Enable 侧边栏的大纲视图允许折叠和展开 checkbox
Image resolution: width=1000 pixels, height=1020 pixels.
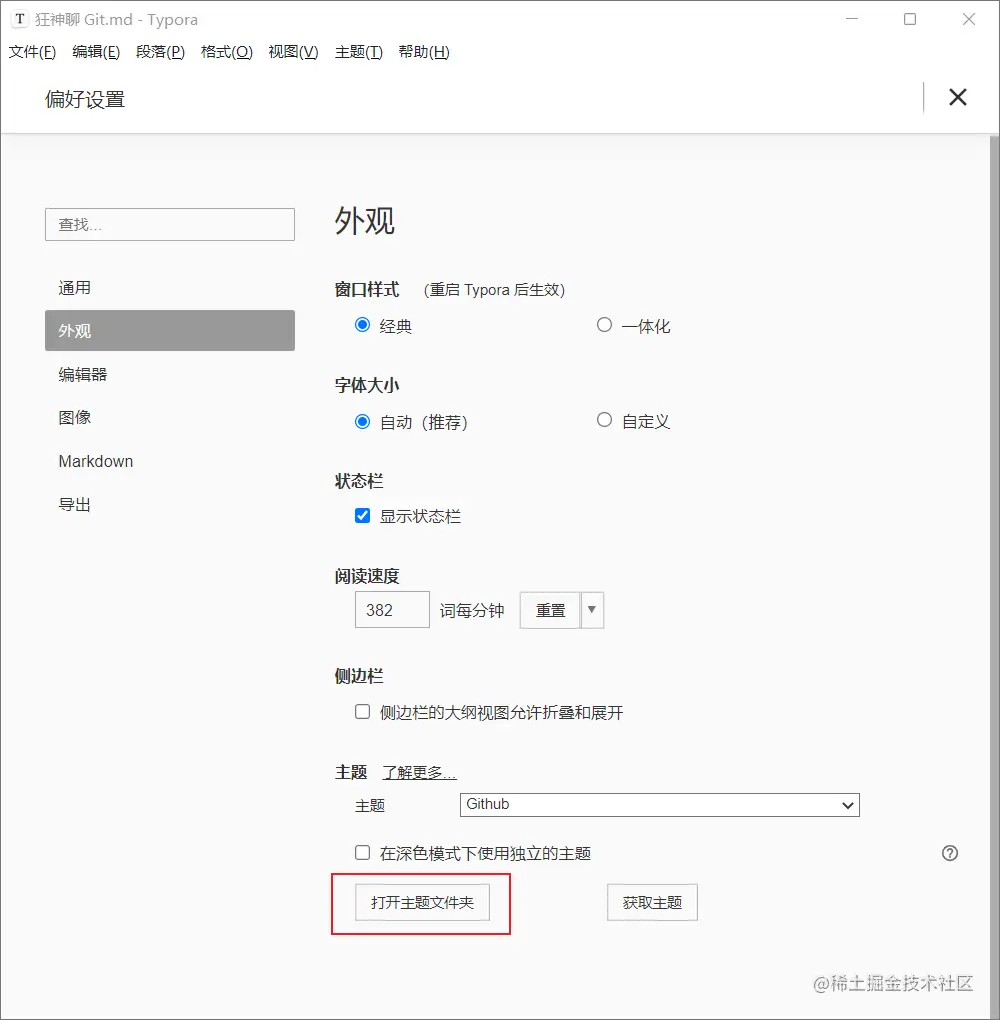pos(362,712)
